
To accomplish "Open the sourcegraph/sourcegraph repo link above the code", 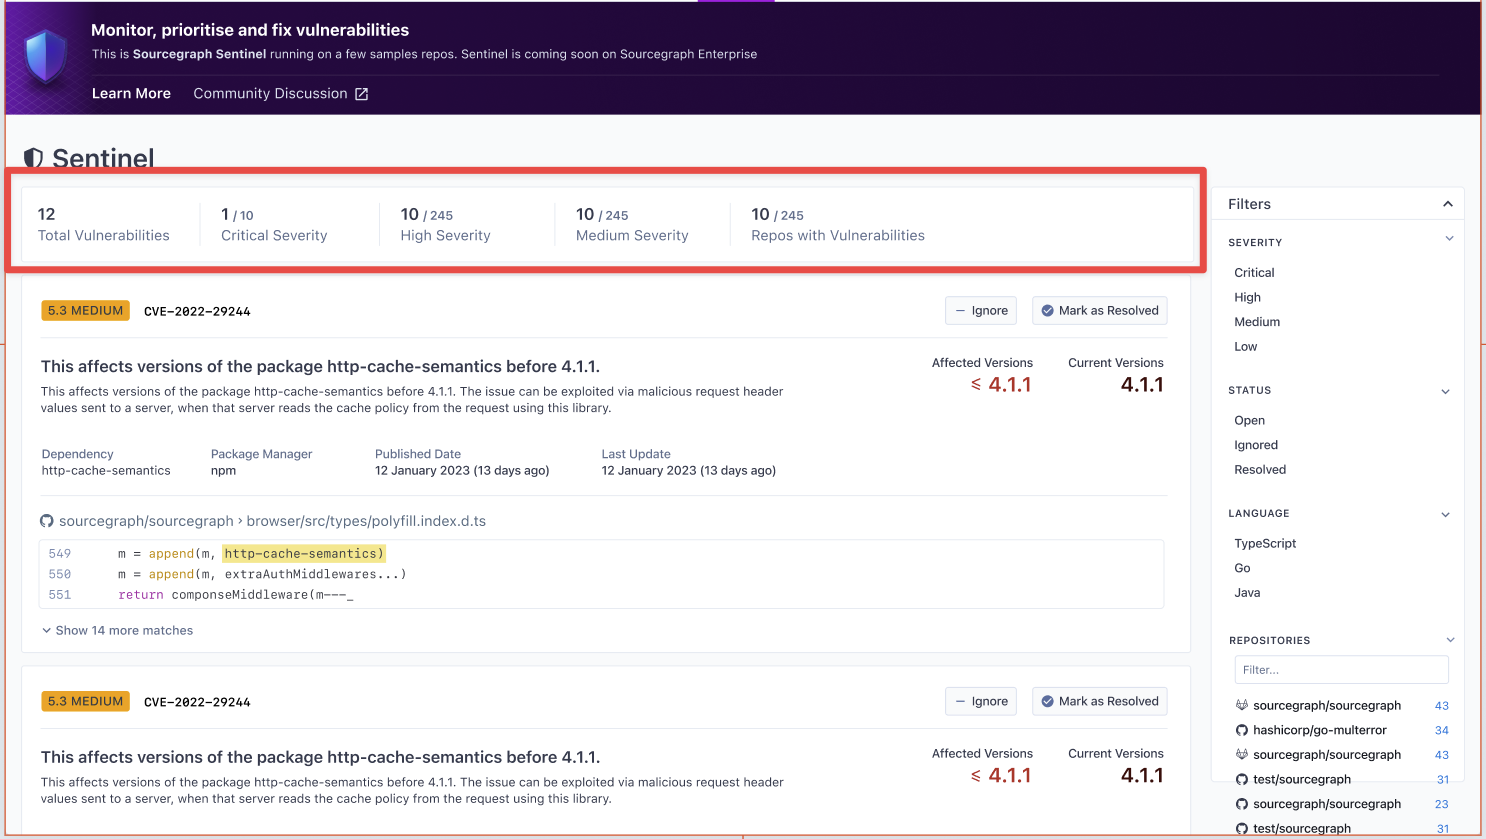I will (x=146, y=521).
